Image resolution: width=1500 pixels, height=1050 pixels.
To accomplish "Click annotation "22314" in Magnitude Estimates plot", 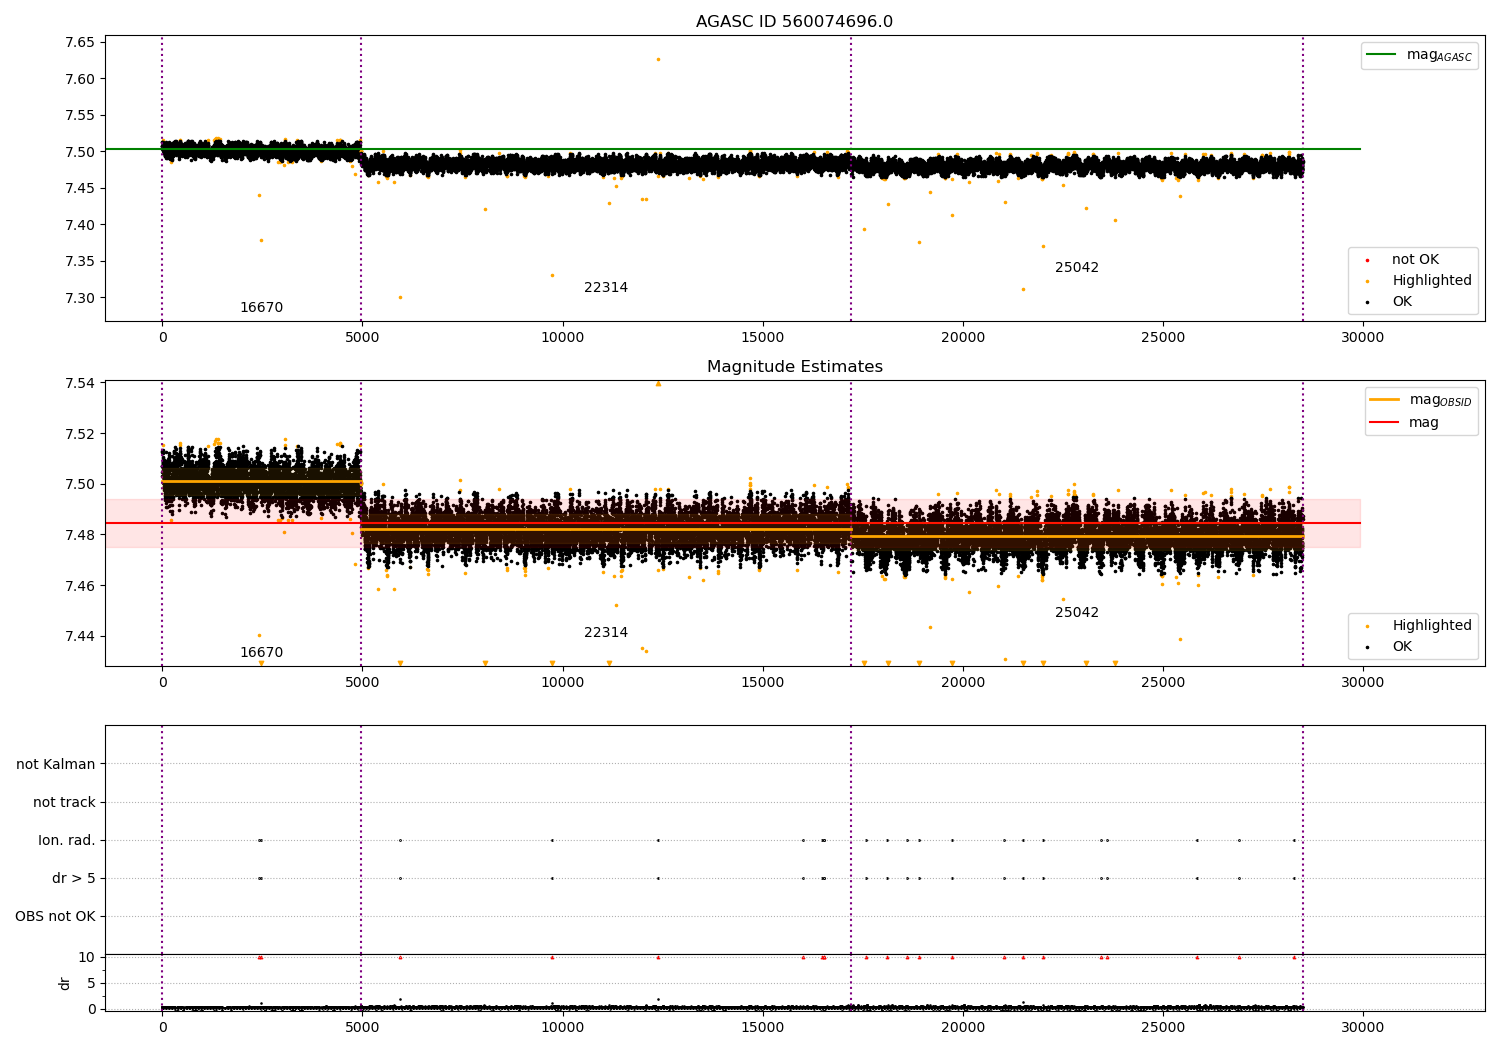I will pos(606,633).
